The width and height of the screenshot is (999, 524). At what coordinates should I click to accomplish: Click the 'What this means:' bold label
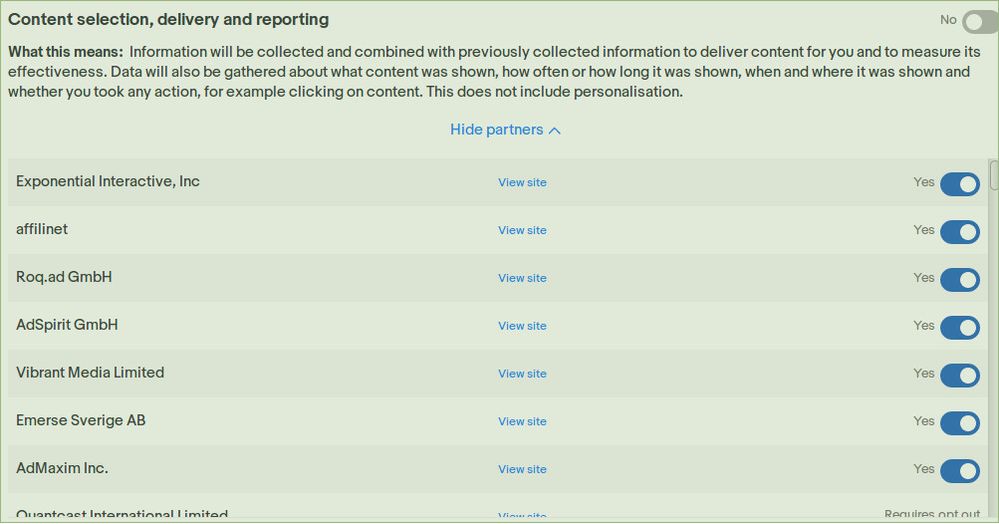click(66, 52)
